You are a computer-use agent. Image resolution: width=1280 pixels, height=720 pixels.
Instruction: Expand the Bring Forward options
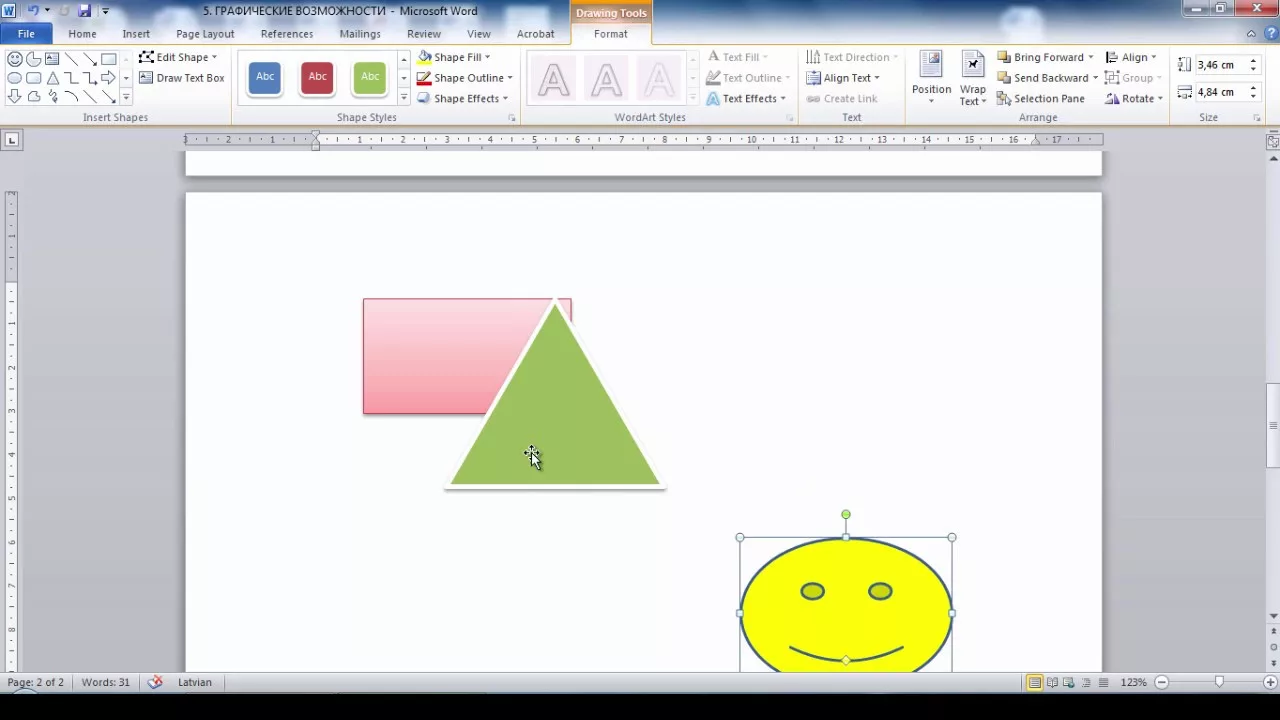(x=1090, y=57)
